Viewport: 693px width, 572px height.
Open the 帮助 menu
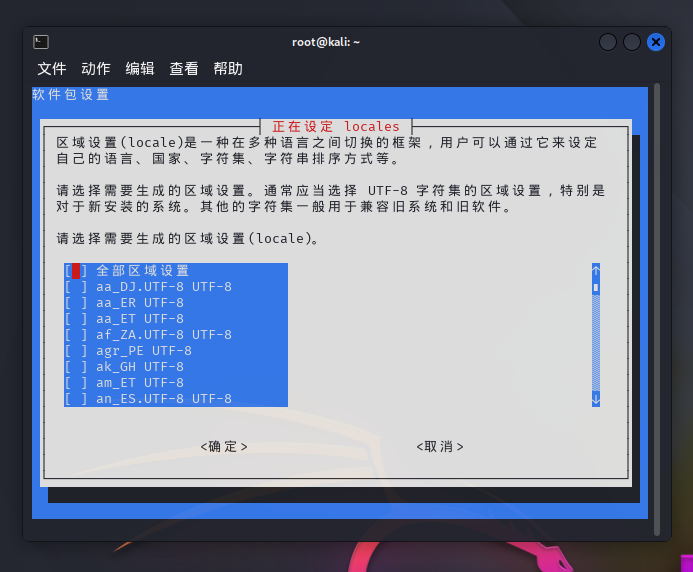pos(228,69)
